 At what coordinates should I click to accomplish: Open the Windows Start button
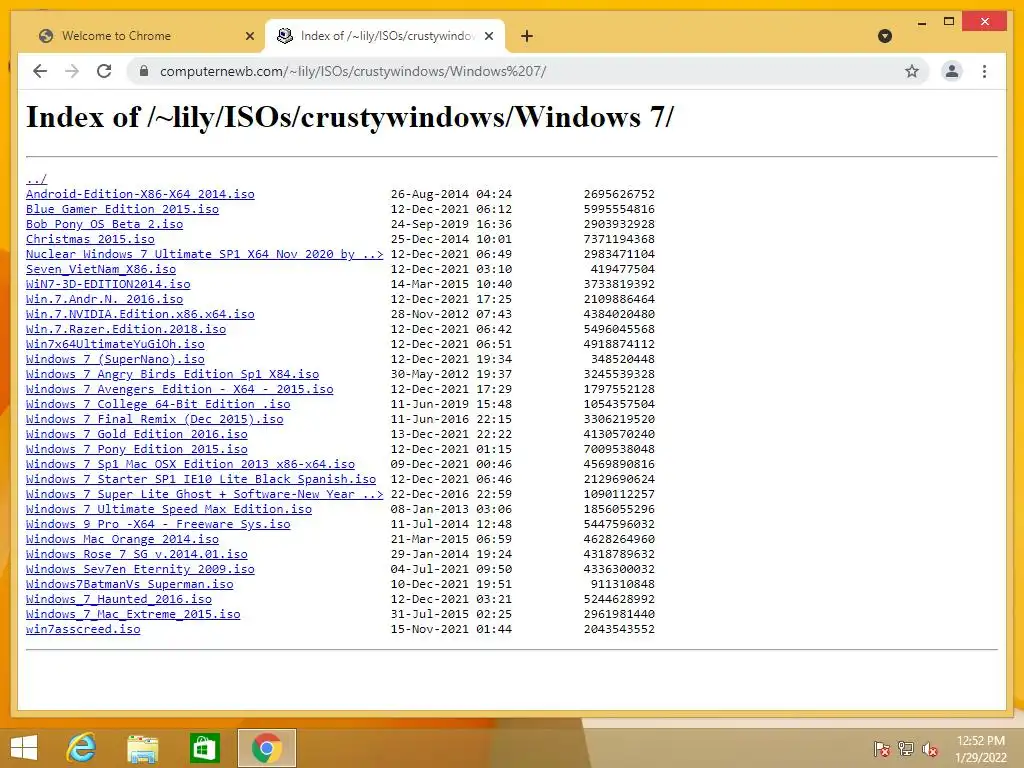tap(24, 748)
